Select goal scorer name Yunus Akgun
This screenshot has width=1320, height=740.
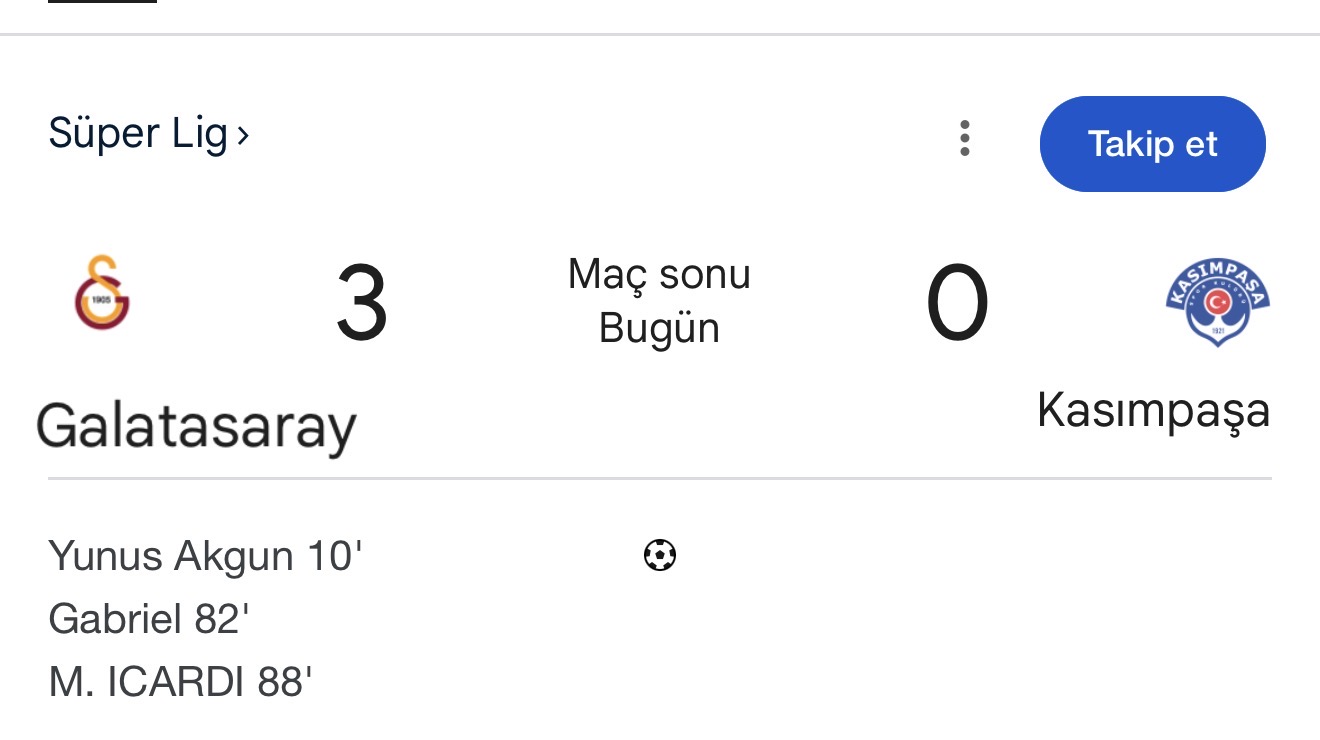(170, 556)
